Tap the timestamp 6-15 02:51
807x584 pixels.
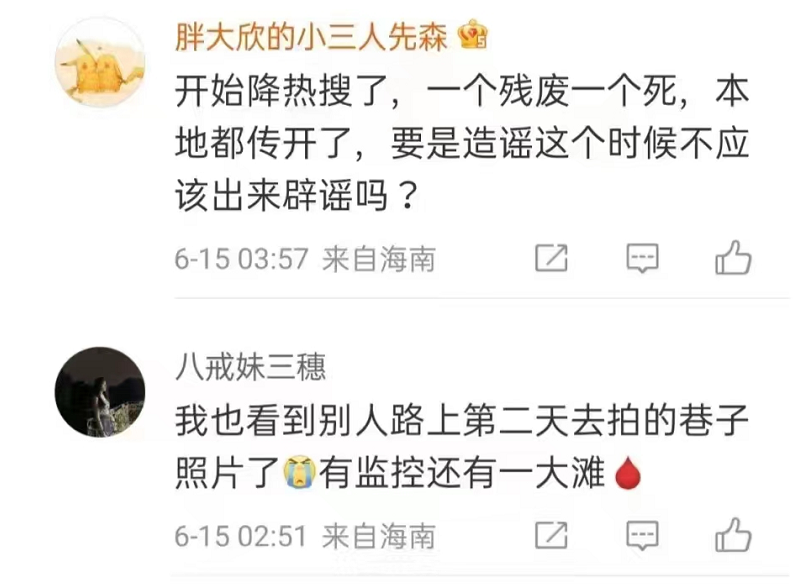241,536
